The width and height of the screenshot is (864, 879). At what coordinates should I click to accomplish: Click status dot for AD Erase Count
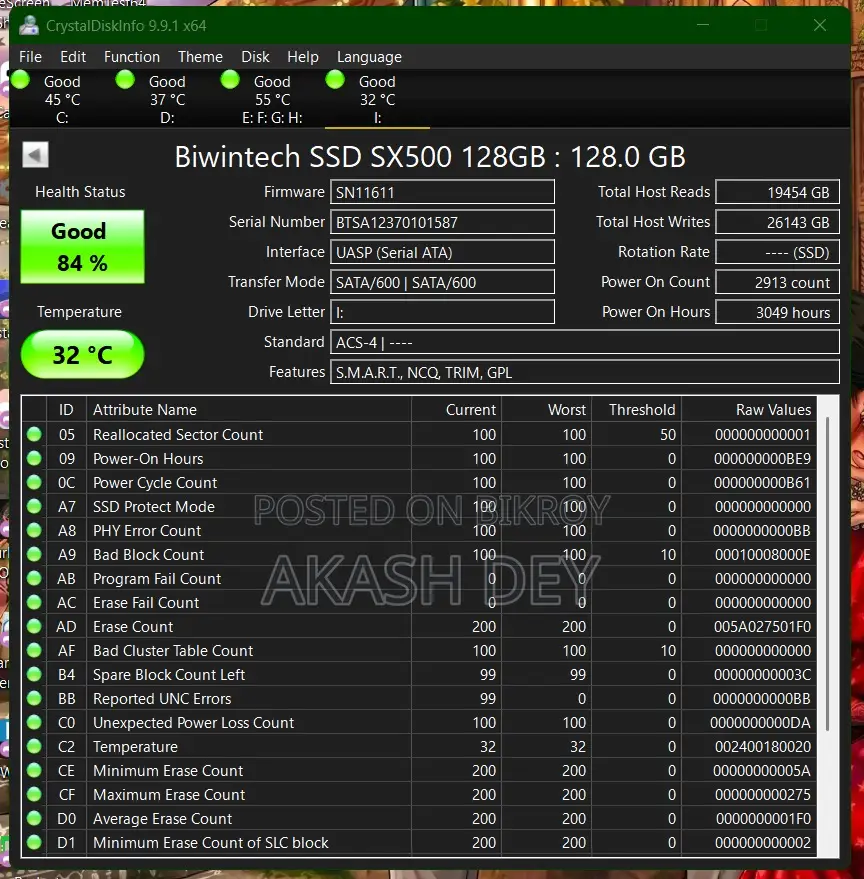tap(34, 627)
